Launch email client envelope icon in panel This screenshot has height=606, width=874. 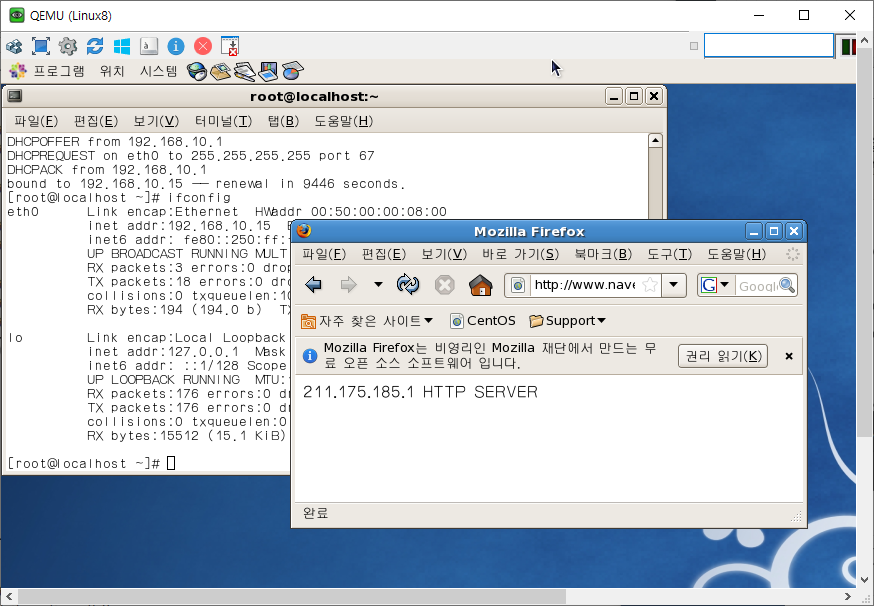221,71
